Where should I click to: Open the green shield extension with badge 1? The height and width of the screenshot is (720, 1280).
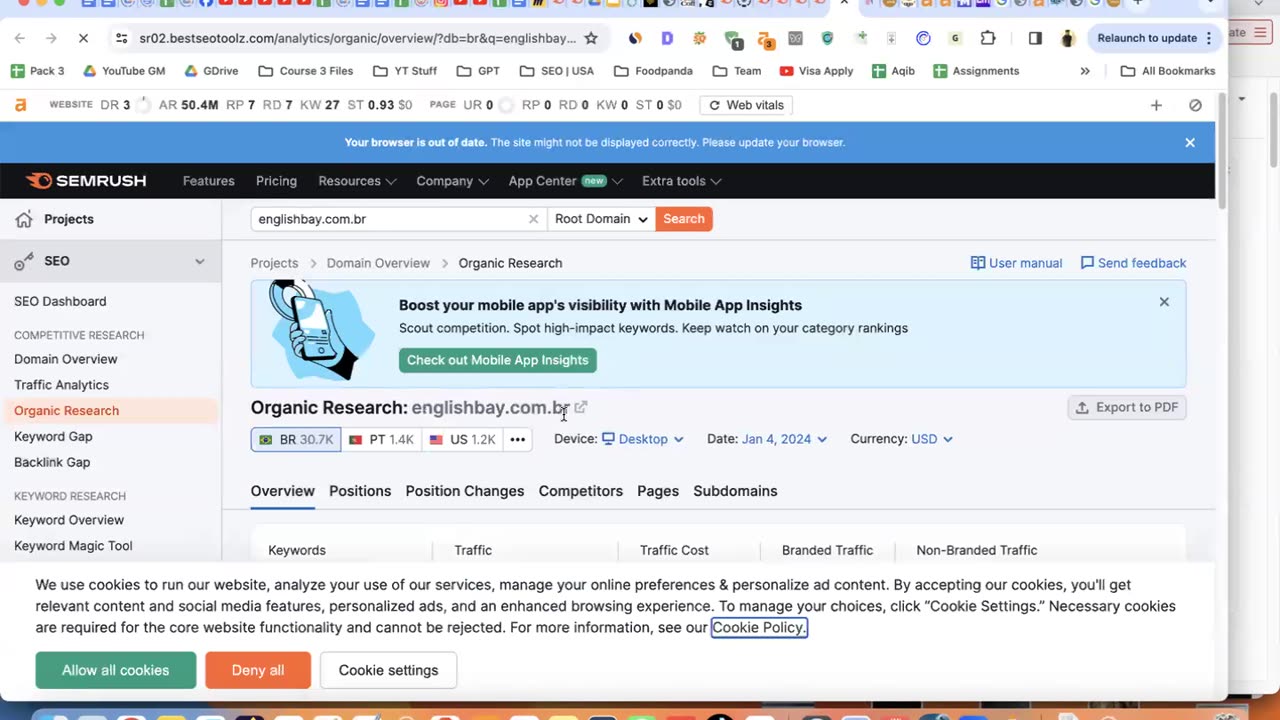pyautogui.click(x=733, y=39)
